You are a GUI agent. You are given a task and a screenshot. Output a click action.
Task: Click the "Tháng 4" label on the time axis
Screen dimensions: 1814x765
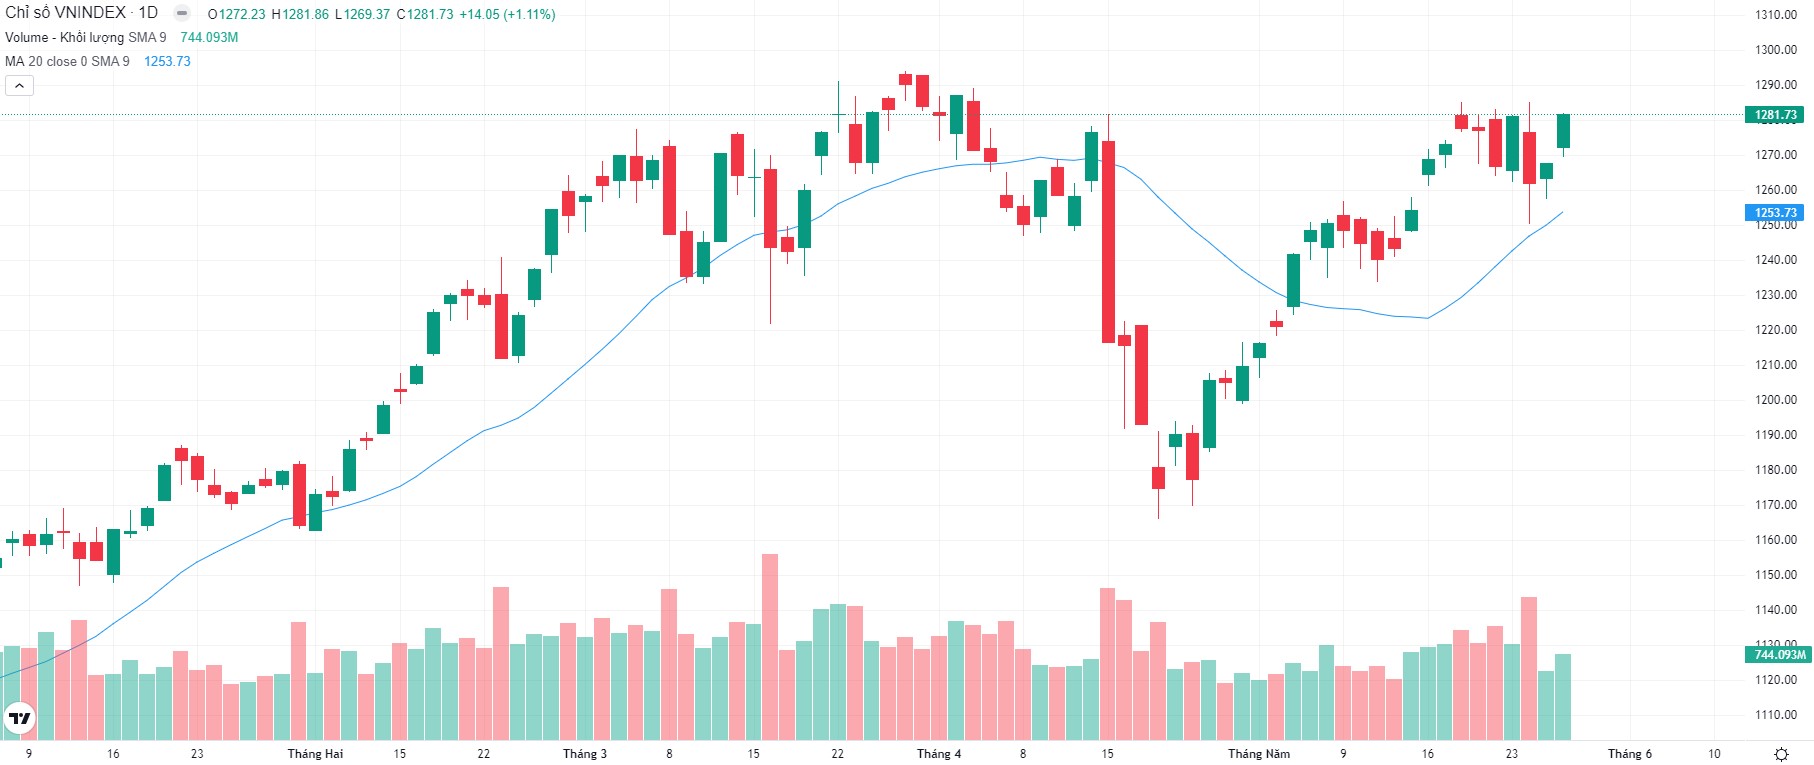tap(938, 753)
